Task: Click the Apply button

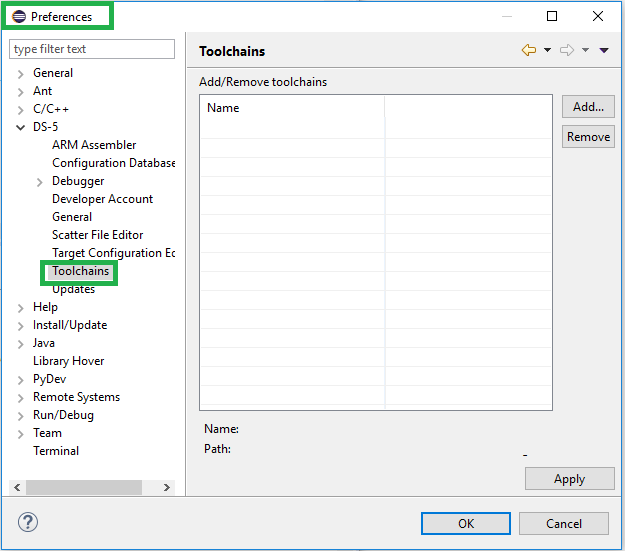Action: click(569, 478)
